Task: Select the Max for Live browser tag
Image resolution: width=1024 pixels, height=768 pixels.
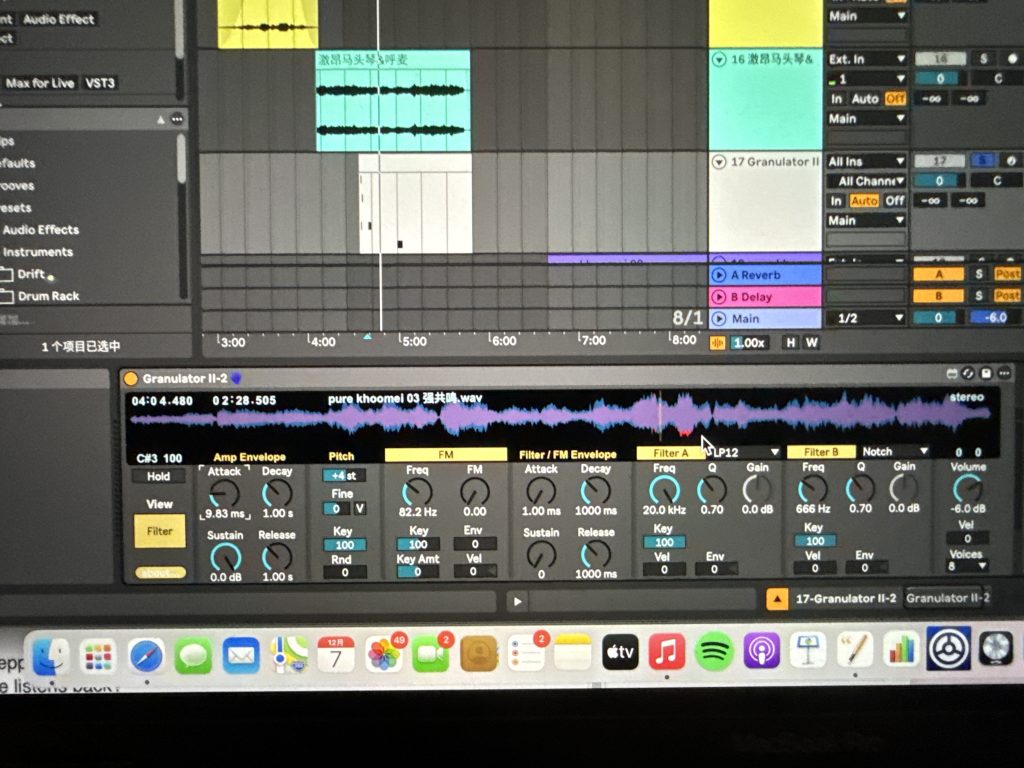Action: click(40, 83)
